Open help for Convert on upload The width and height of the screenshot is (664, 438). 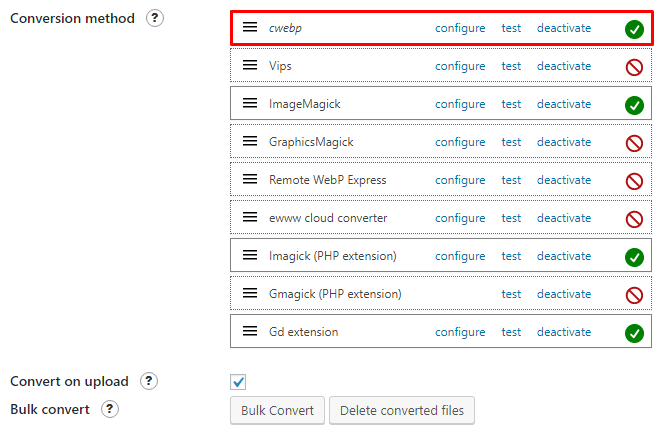(x=149, y=381)
